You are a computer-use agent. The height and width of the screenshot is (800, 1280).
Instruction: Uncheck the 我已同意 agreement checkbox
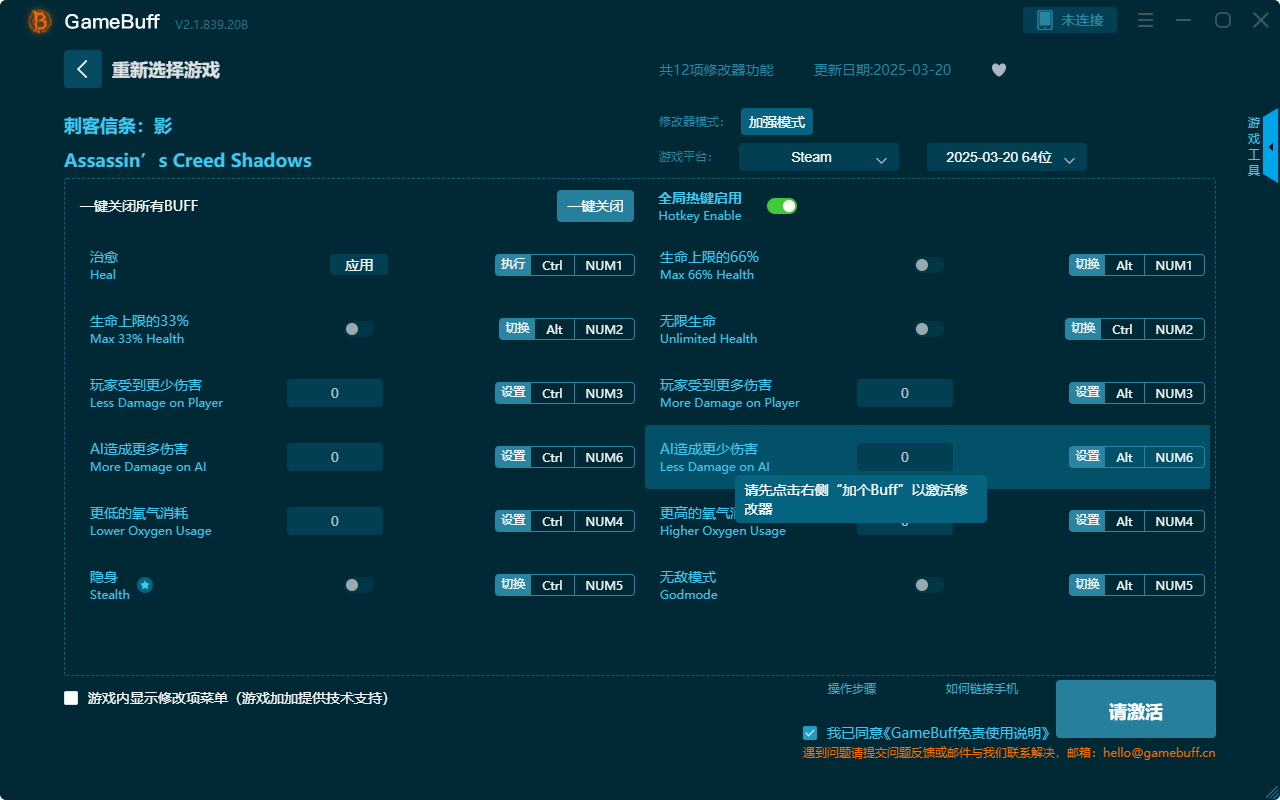point(810,732)
